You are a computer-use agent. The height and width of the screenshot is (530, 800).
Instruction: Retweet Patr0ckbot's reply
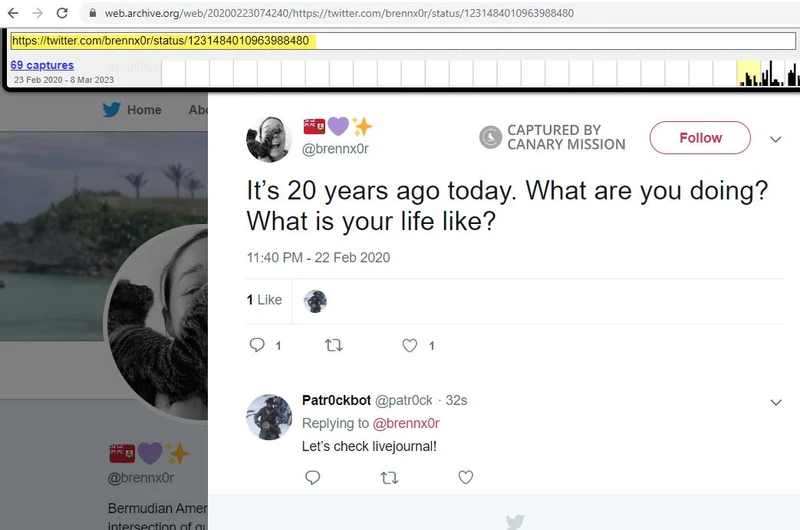pyautogui.click(x=389, y=478)
